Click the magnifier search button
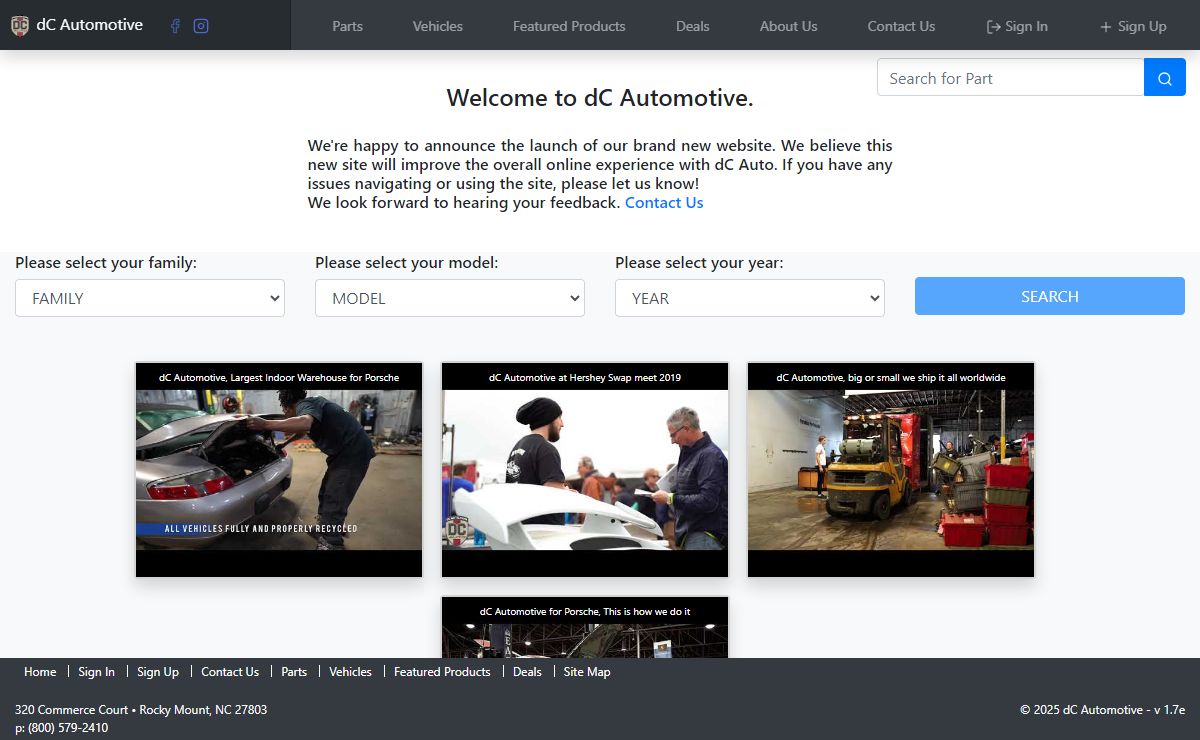The image size is (1200, 740). (x=1164, y=78)
